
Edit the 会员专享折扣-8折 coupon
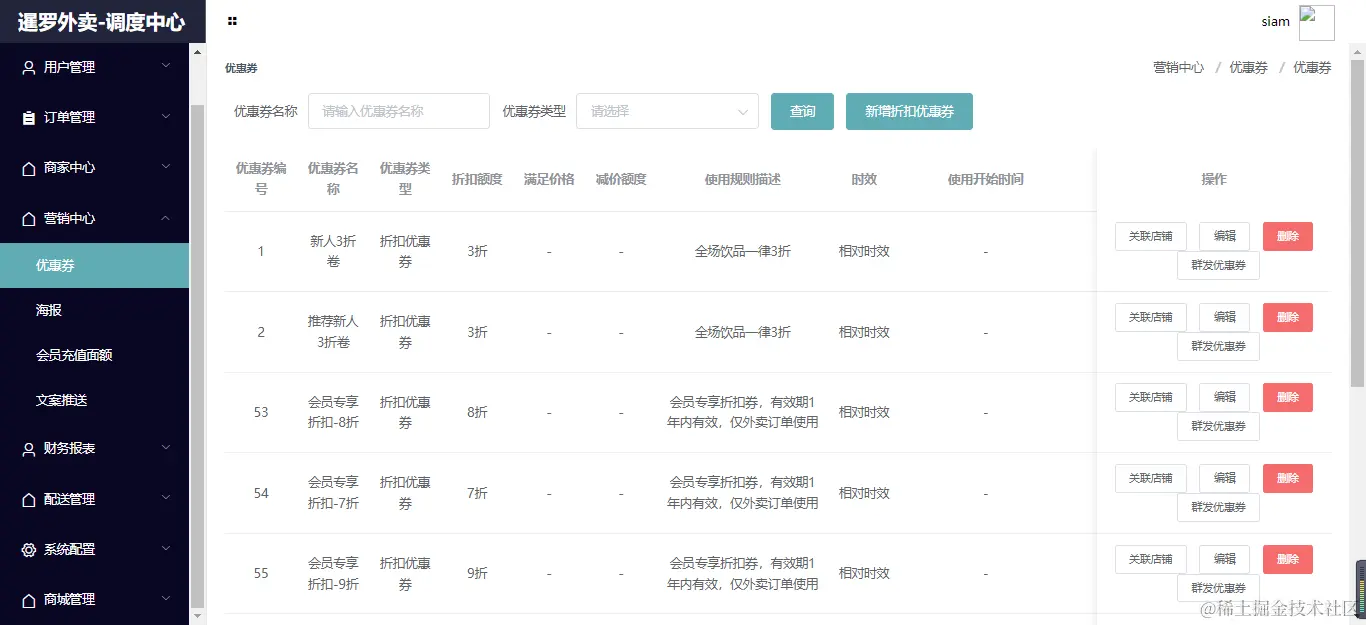click(x=1224, y=397)
